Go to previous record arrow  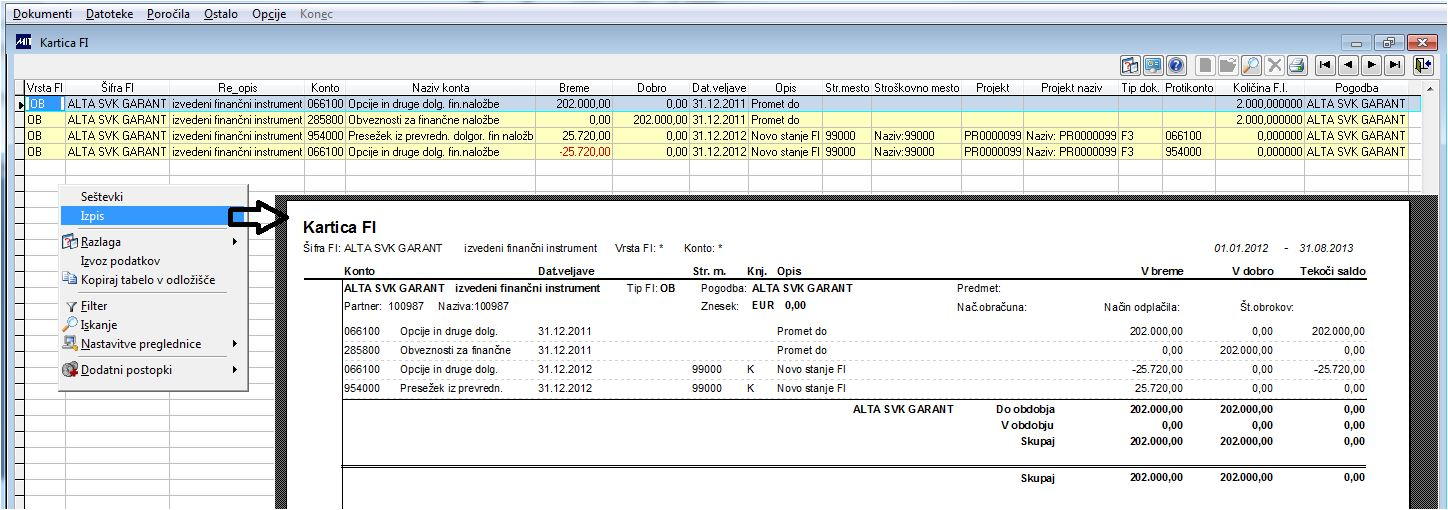tap(1349, 65)
